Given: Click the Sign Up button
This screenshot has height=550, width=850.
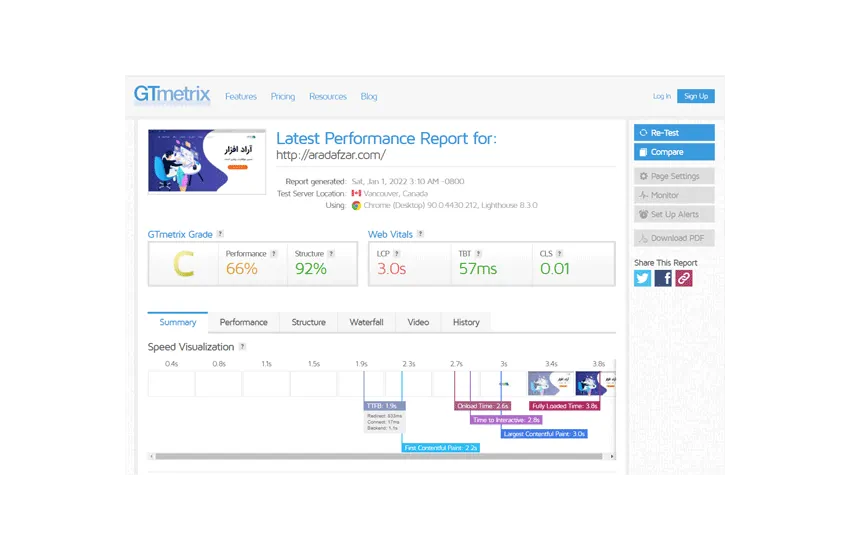Looking at the screenshot, I should coord(695,96).
